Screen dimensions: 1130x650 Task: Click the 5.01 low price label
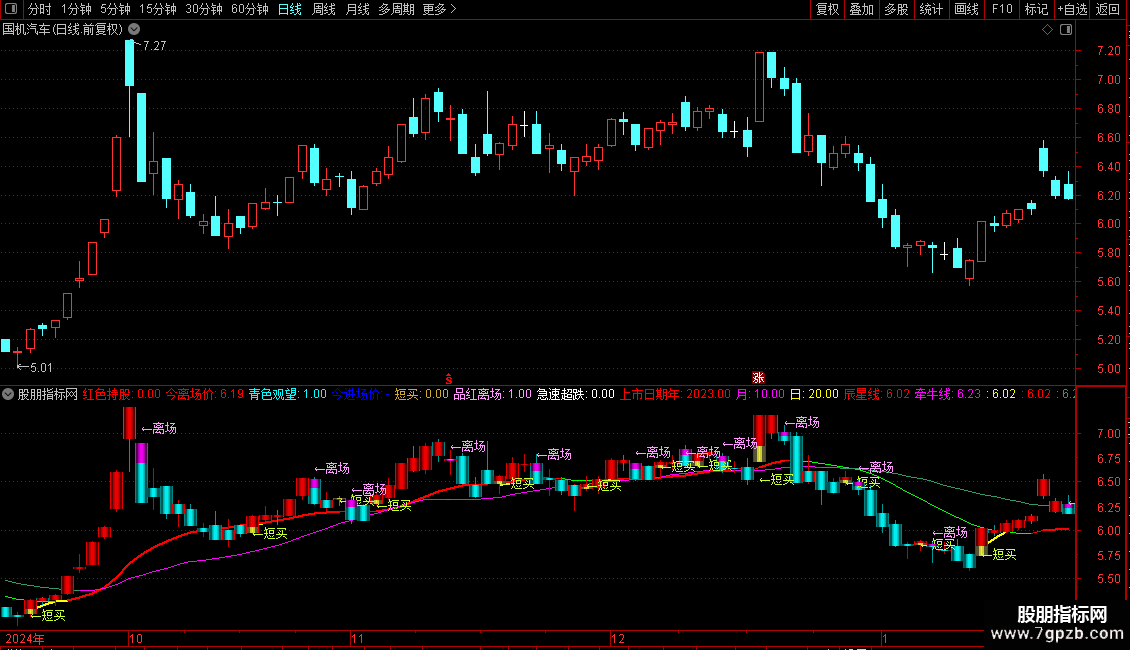pos(41,368)
